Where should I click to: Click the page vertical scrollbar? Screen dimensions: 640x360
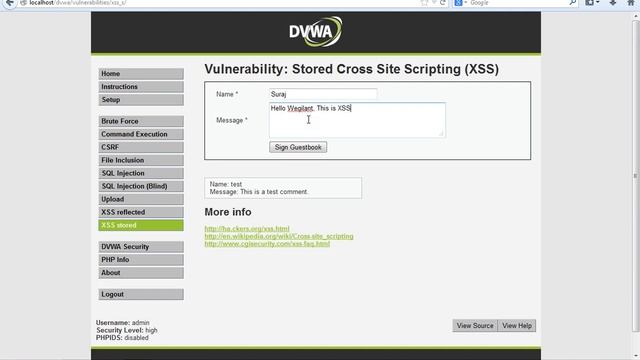tap(636, 176)
